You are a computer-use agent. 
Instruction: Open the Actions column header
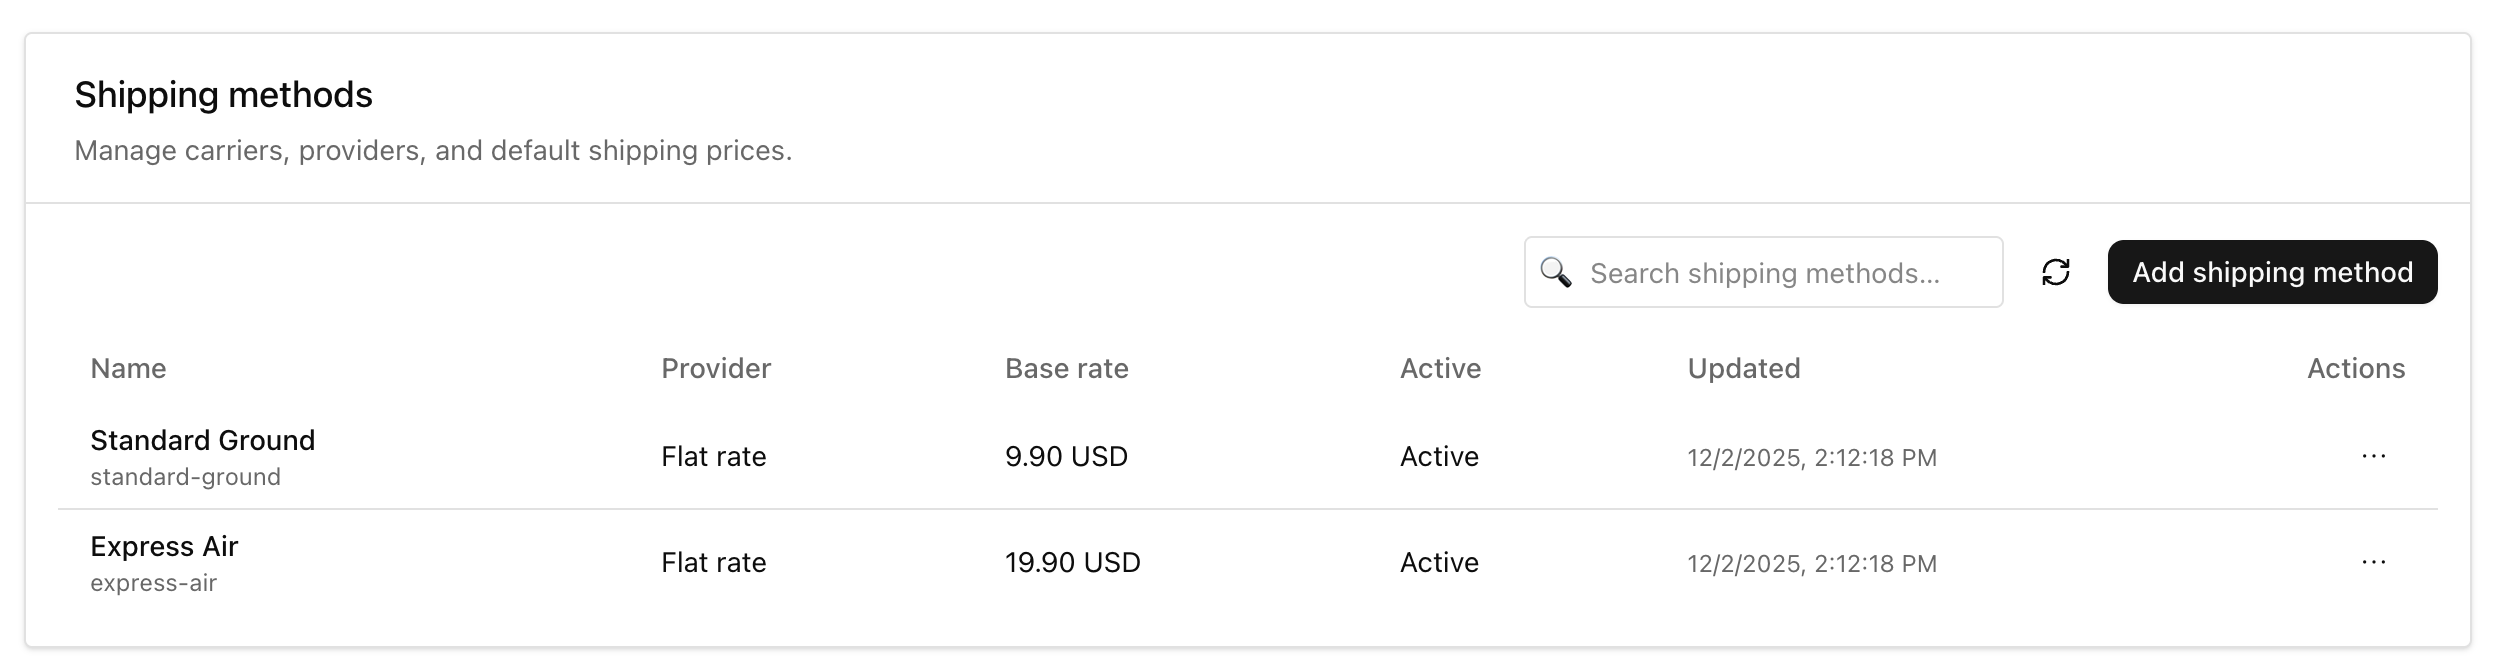point(2356,368)
